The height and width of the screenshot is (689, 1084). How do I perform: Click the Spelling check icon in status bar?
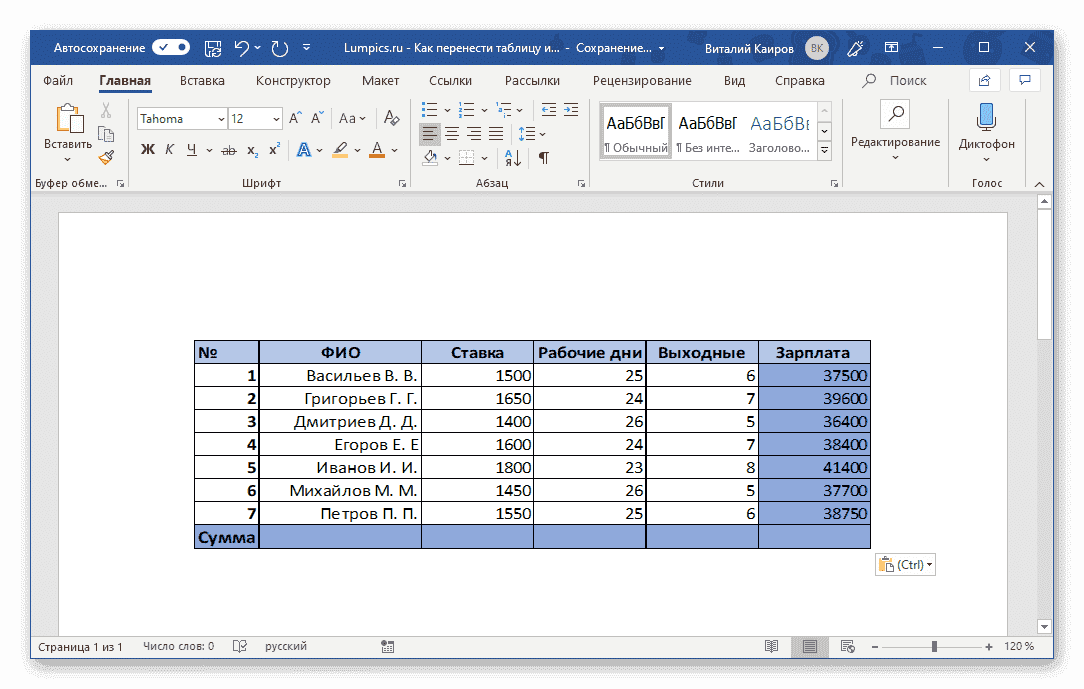(x=239, y=646)
